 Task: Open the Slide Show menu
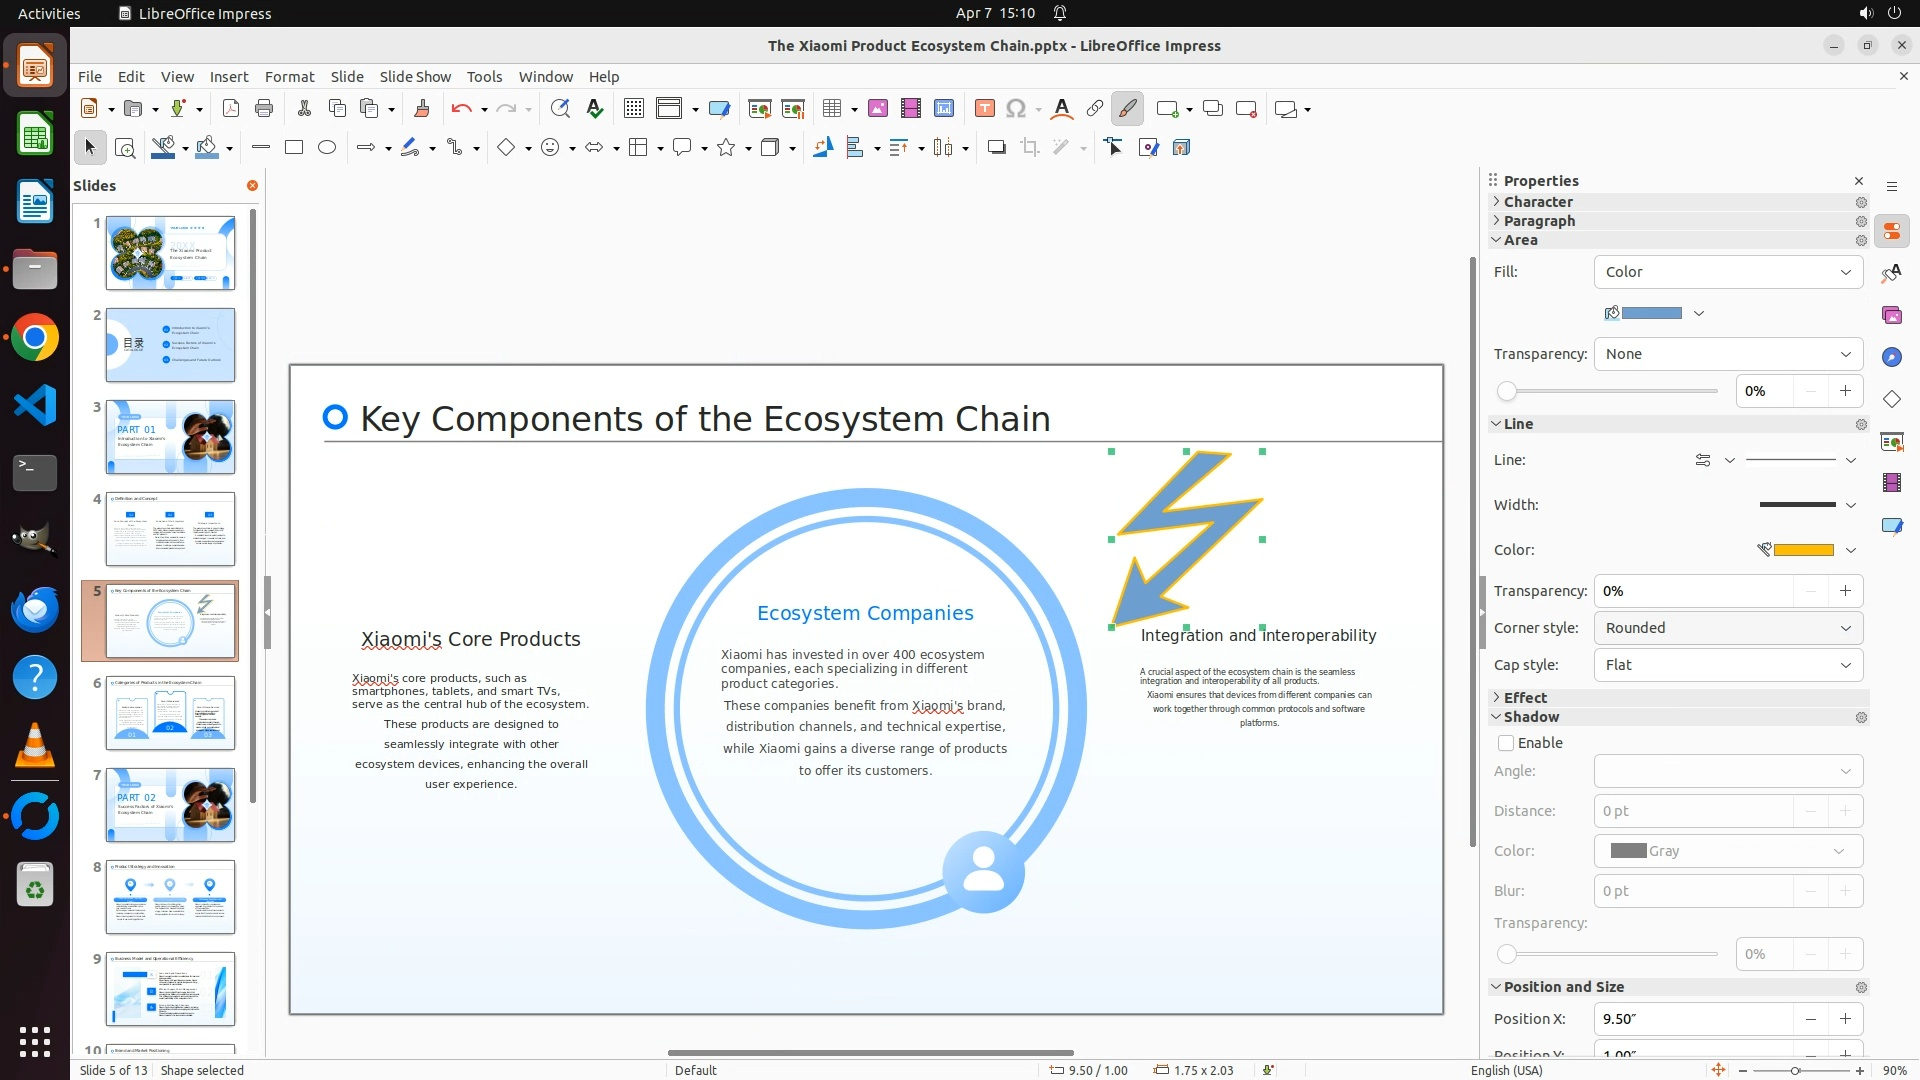pyautogui.click(x=415, y=77)
